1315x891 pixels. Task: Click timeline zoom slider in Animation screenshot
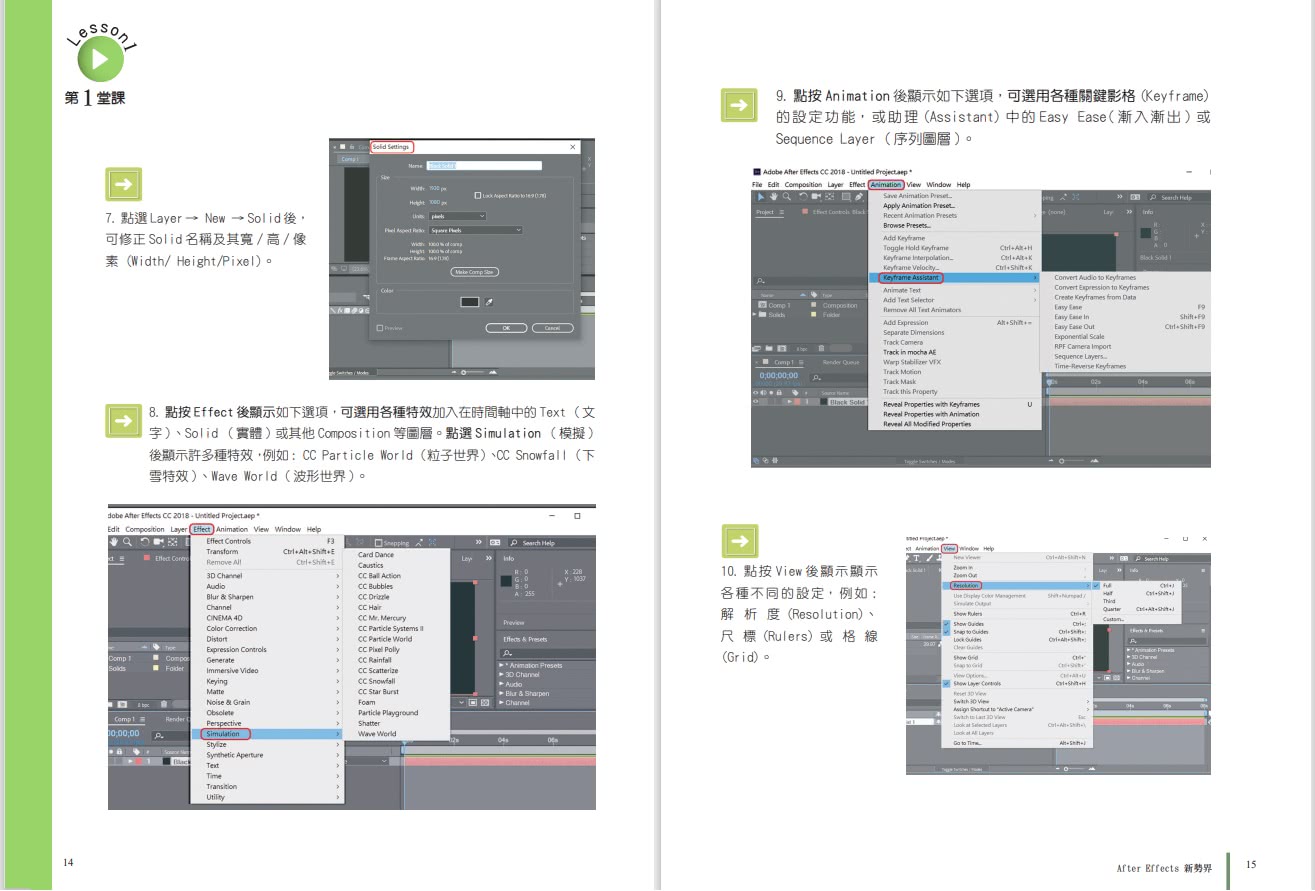tap(1072, 461)
